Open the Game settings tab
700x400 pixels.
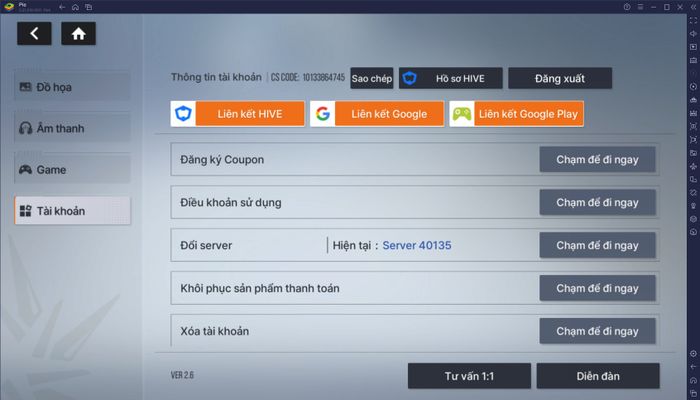click(72, 170)
